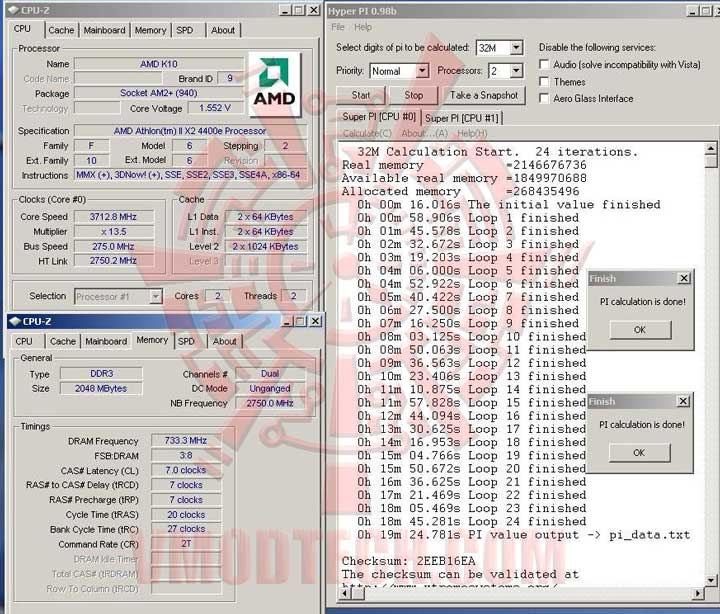
Task: Click the Checksum: 2EEB16EA line
Action: [408, 561]
